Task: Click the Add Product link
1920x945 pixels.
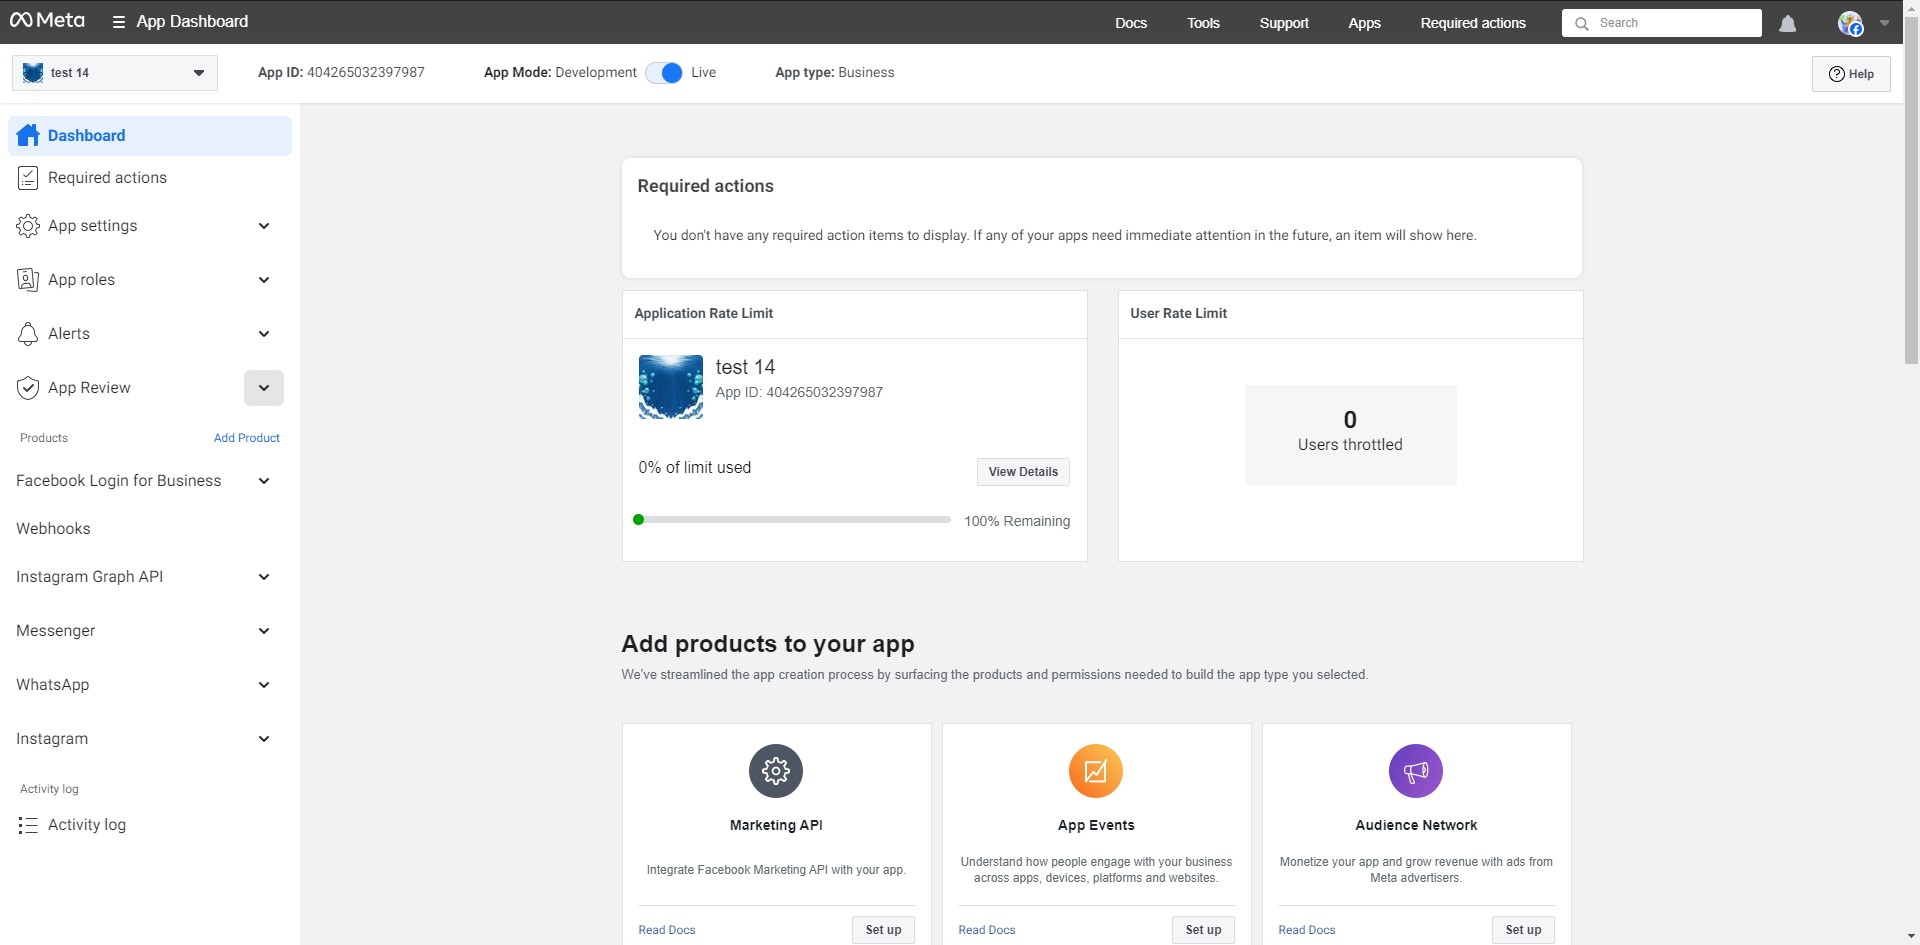Action: pos(246,438)
